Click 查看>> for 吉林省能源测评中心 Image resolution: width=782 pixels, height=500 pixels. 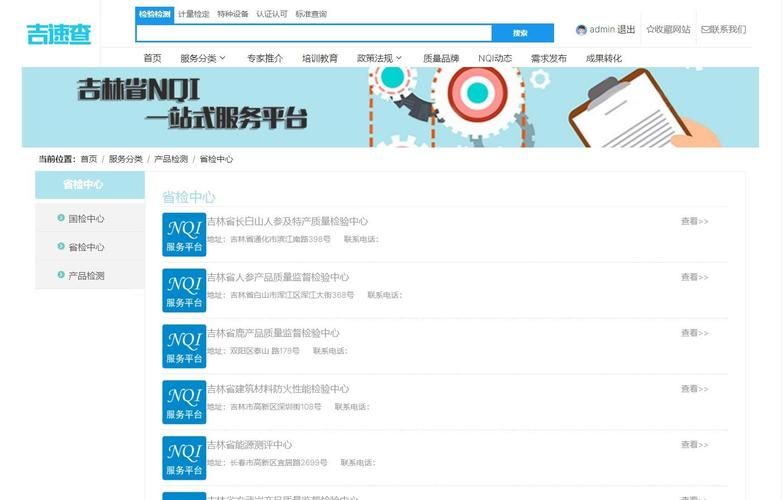(x=694, y=445)
